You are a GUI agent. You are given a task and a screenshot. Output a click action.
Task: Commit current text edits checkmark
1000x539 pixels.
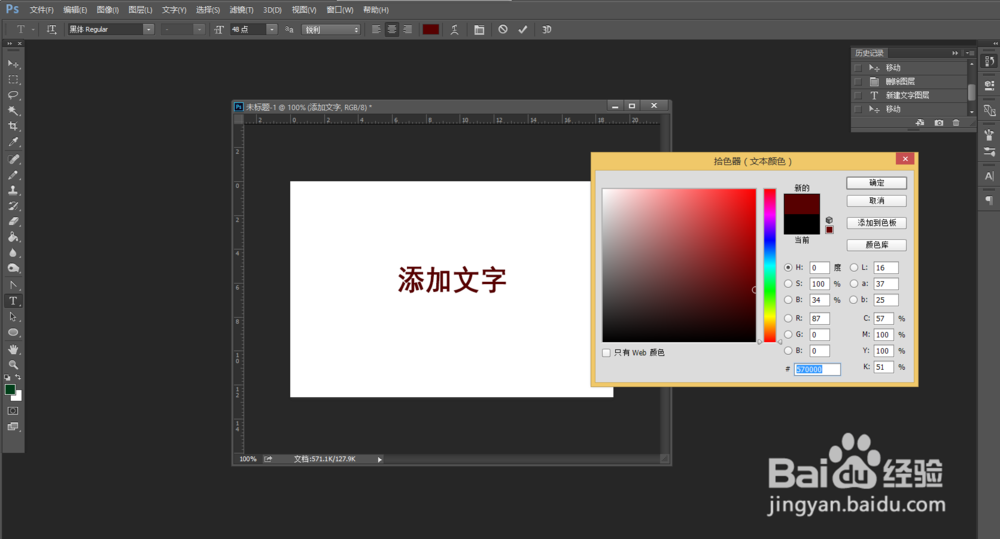tap(522, 29)
